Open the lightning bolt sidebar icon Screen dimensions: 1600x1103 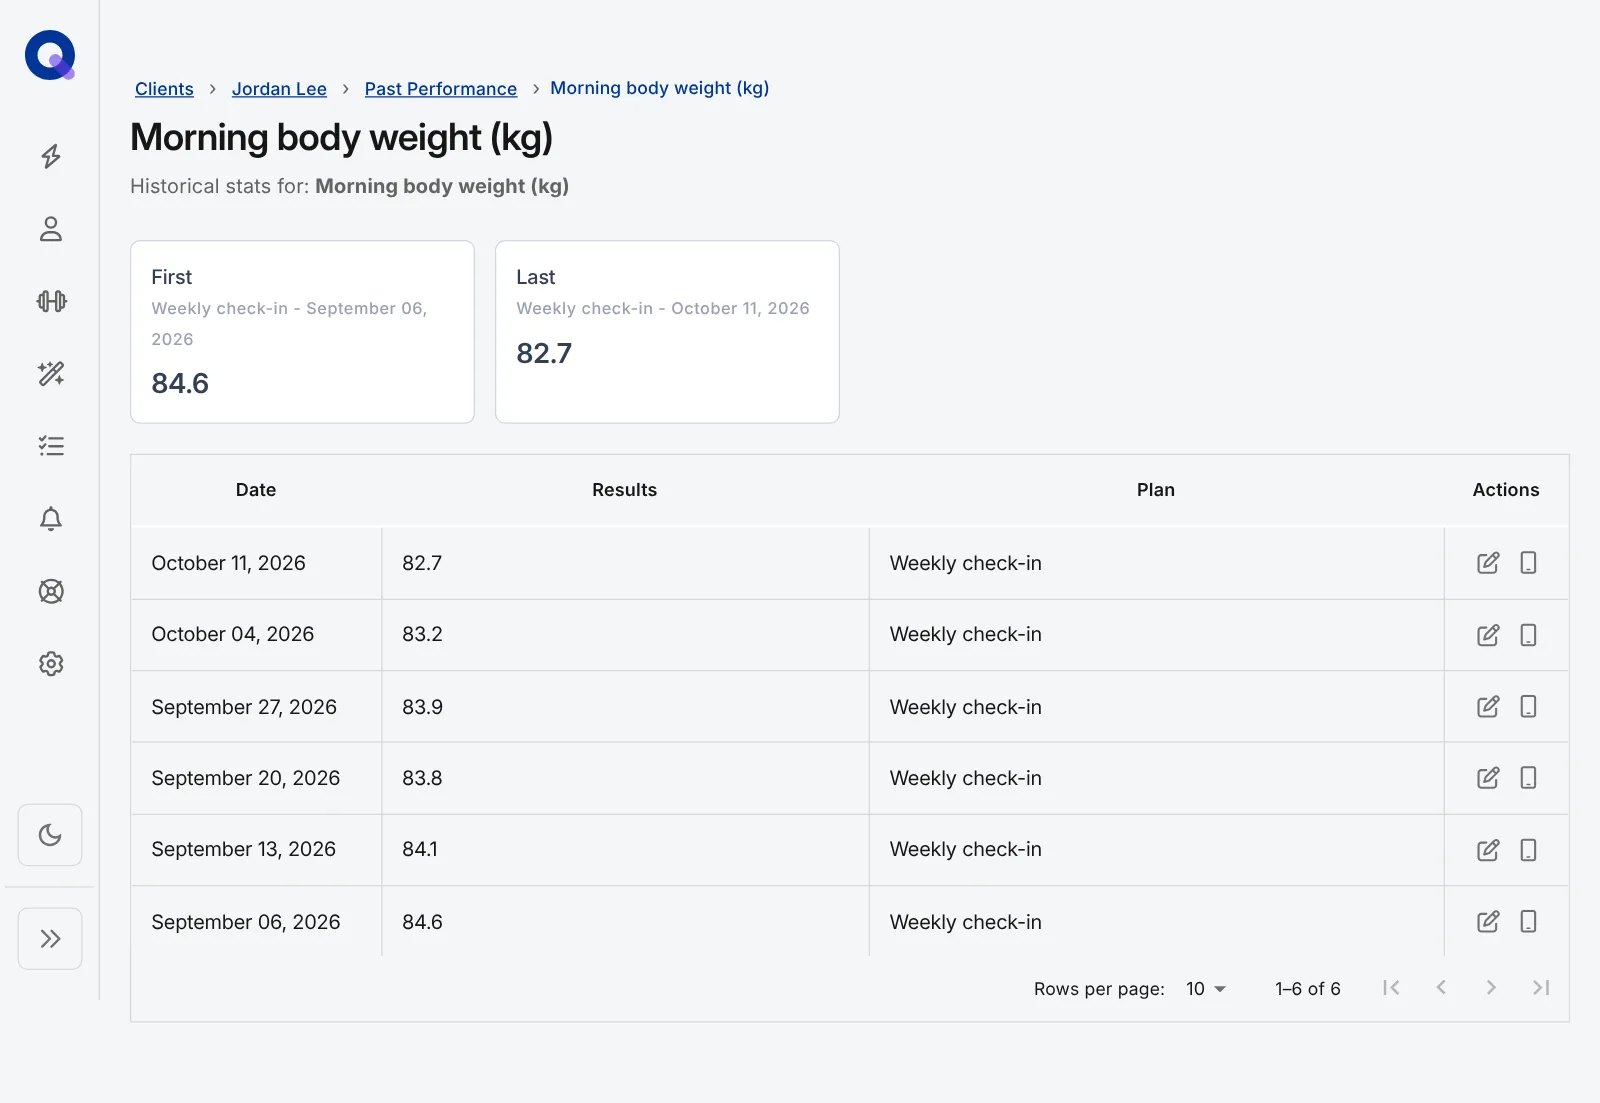point(51,156)
